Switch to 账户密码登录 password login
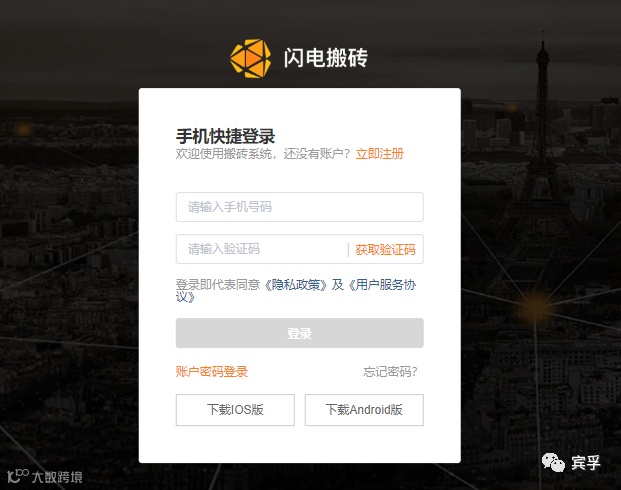Image resolution: width=621 pixels, height=490 pixels. coord(211,372)
